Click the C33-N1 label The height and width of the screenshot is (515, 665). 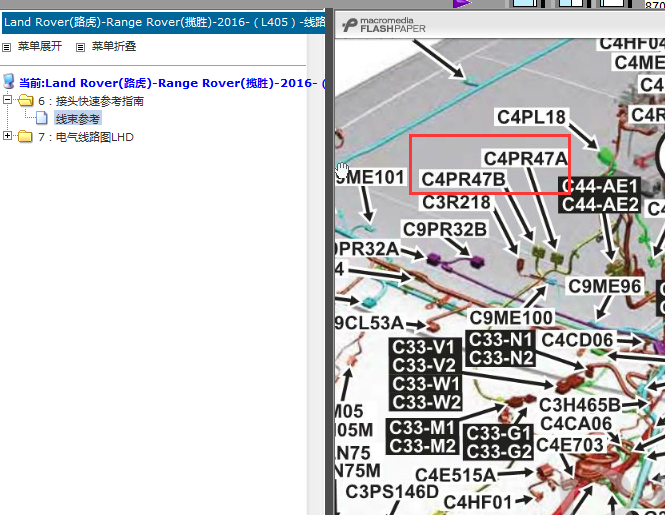click(x=500, y=340)
